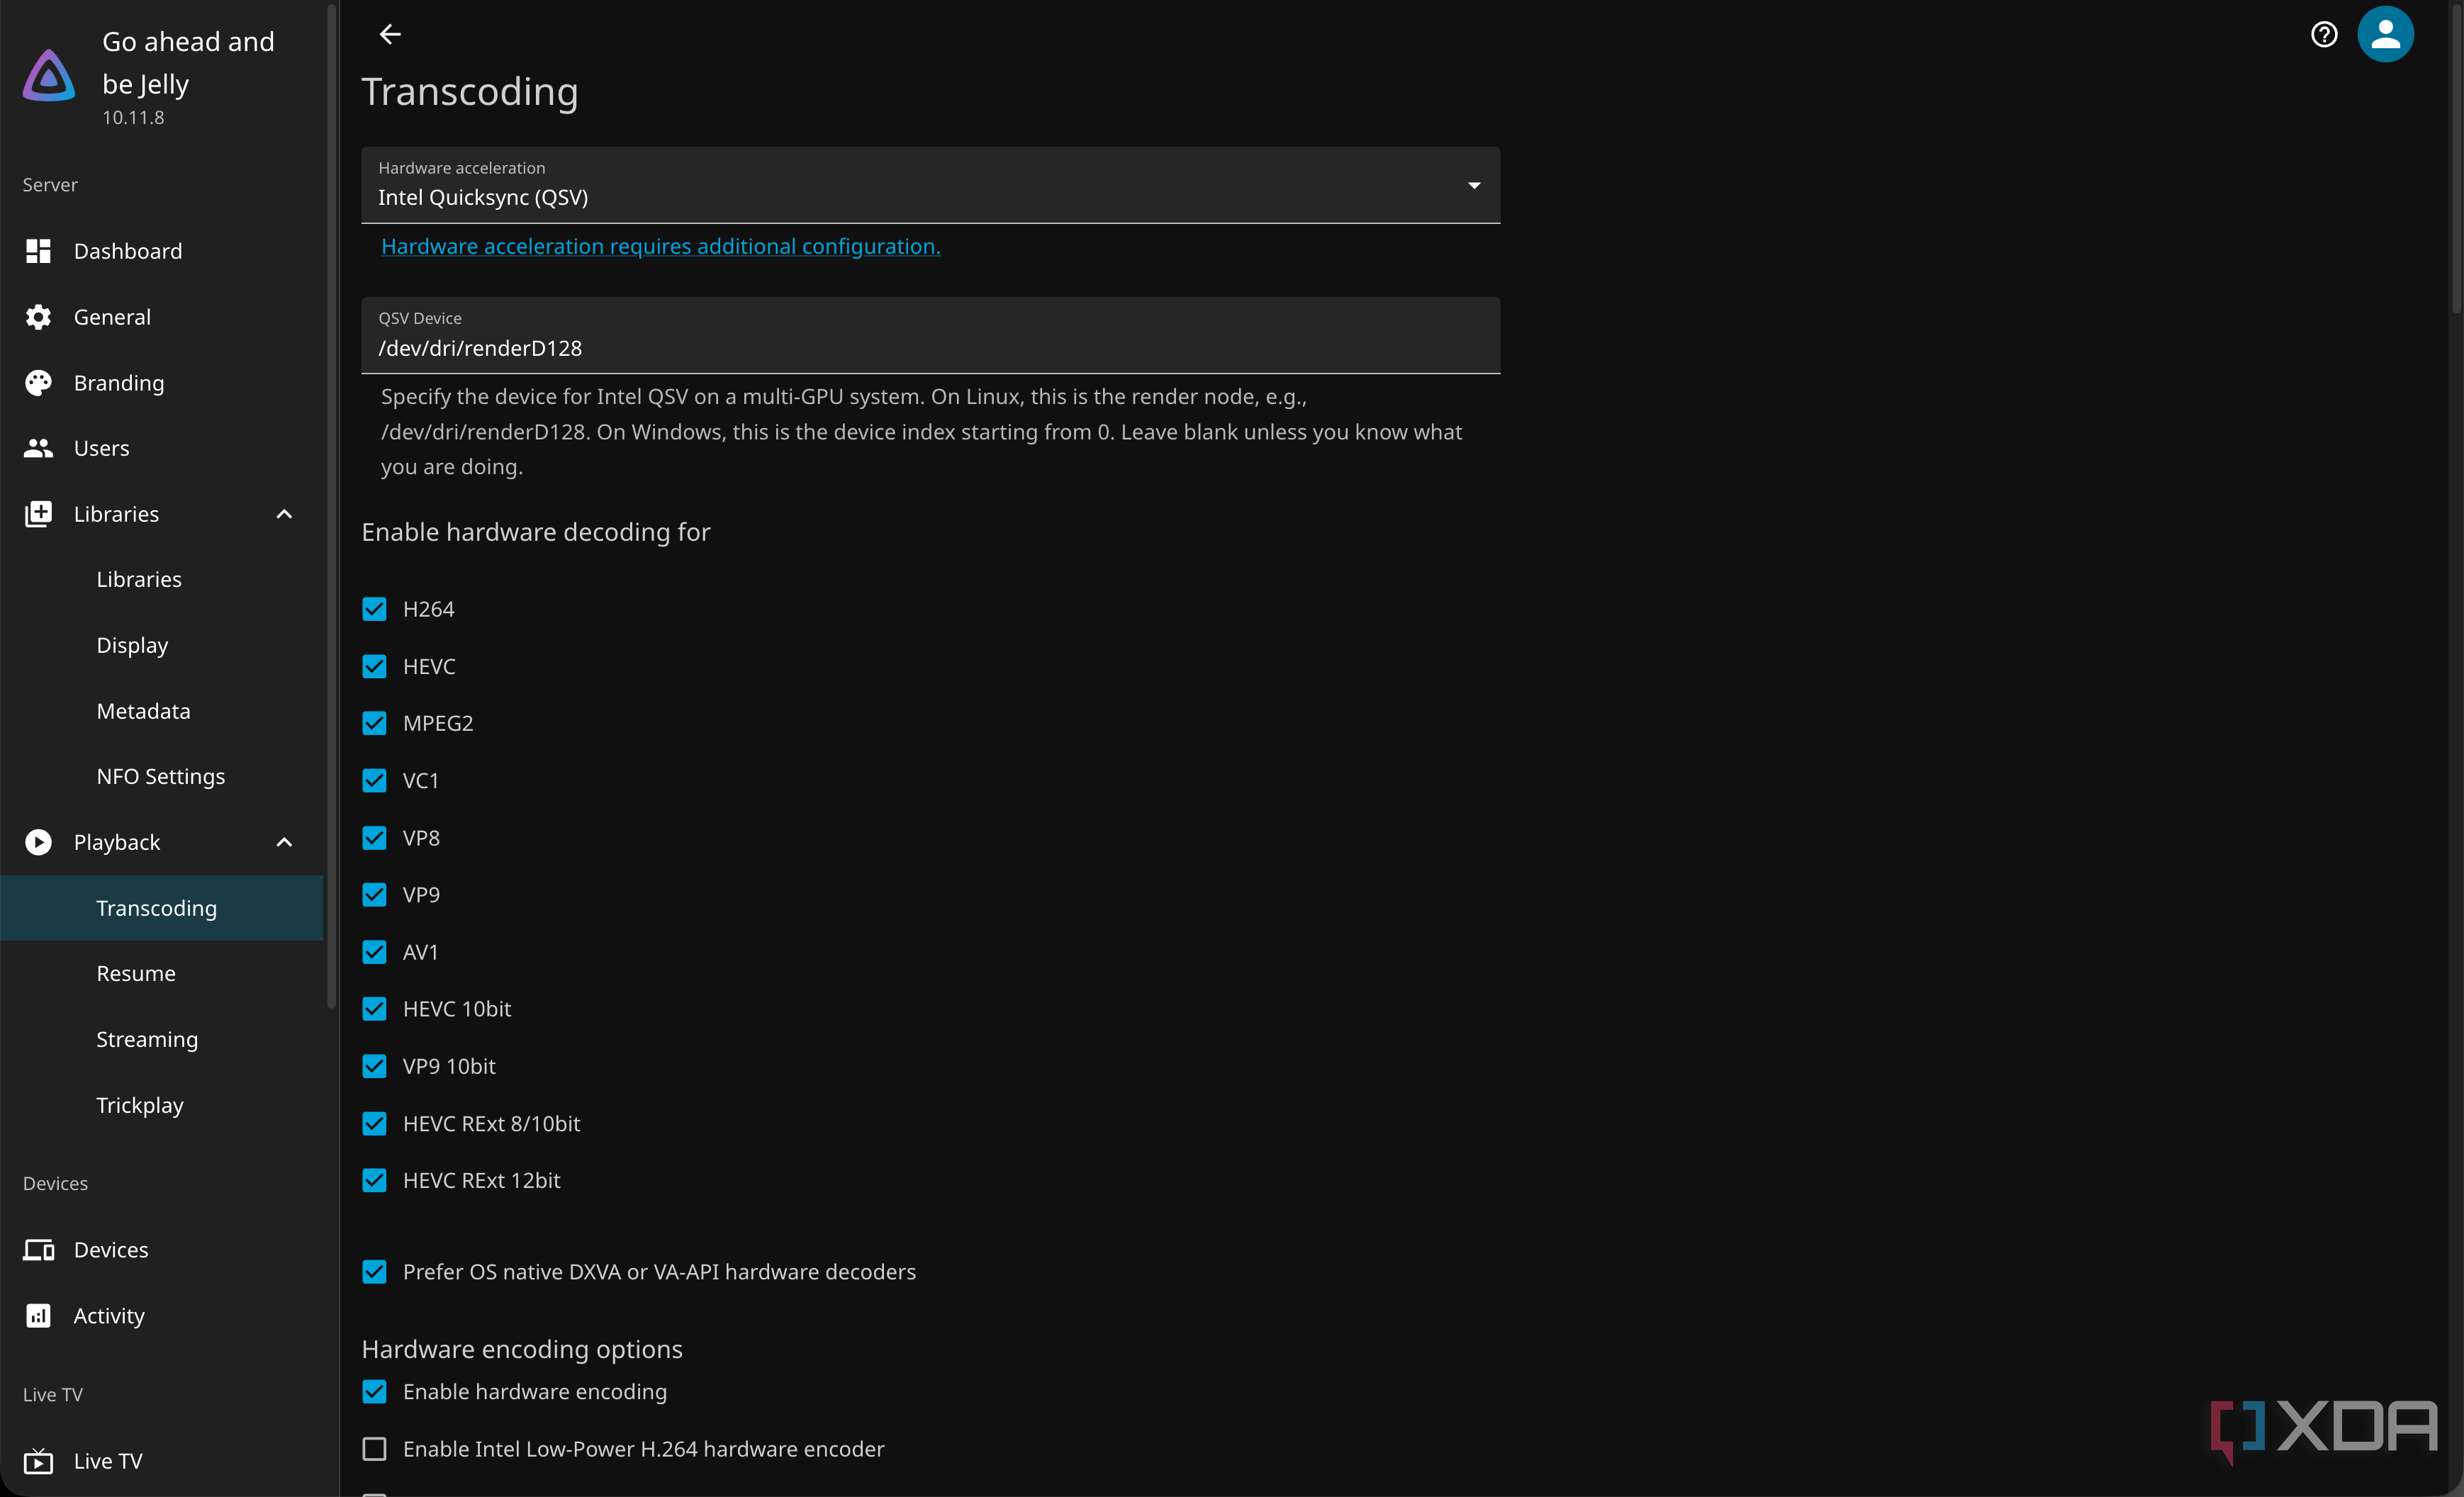Uncheck the HEVC decoding checkbox

click(x=374, y=666)
